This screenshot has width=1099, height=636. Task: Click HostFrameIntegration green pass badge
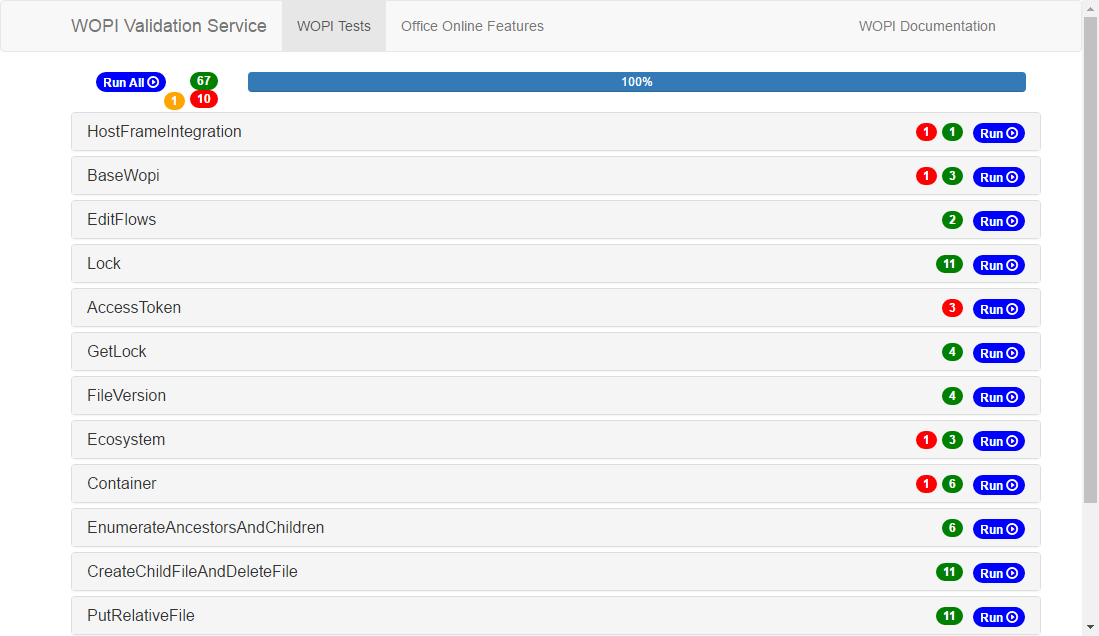click(x=952, y=132)
